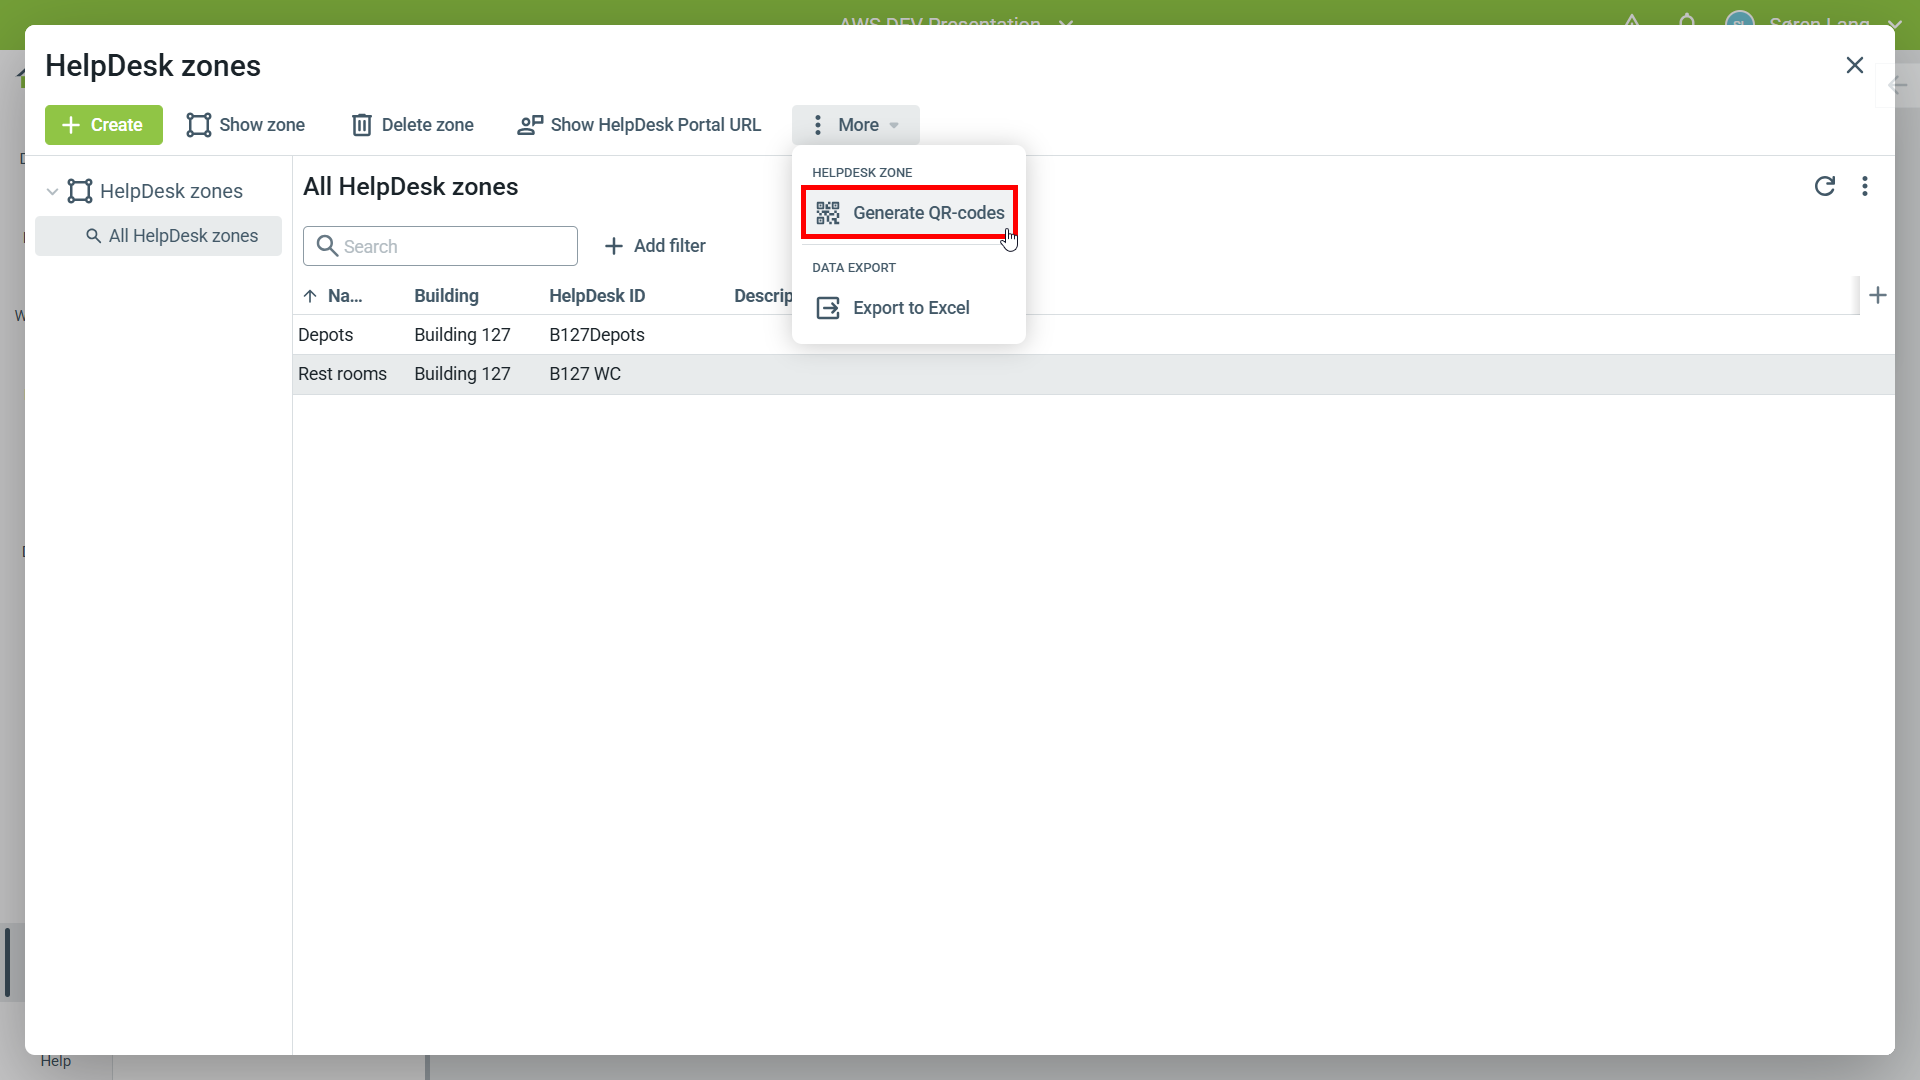Click the Show HelpDesk Portal URL icon

530,124
